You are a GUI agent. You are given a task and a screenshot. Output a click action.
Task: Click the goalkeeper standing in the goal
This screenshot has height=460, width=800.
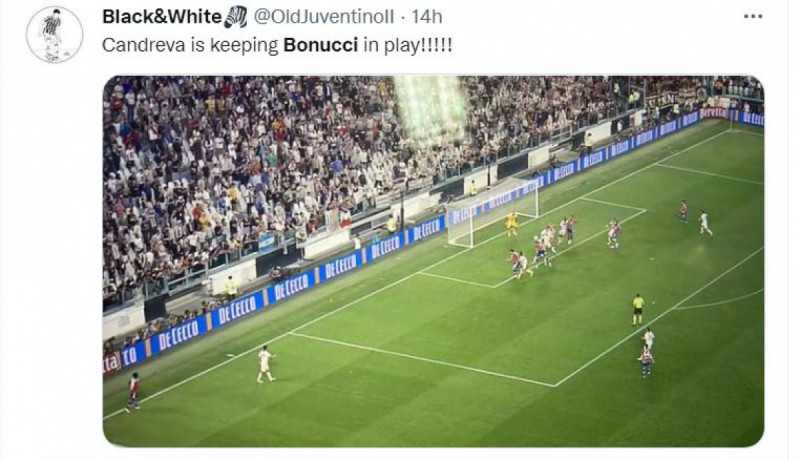pos(511,224)
